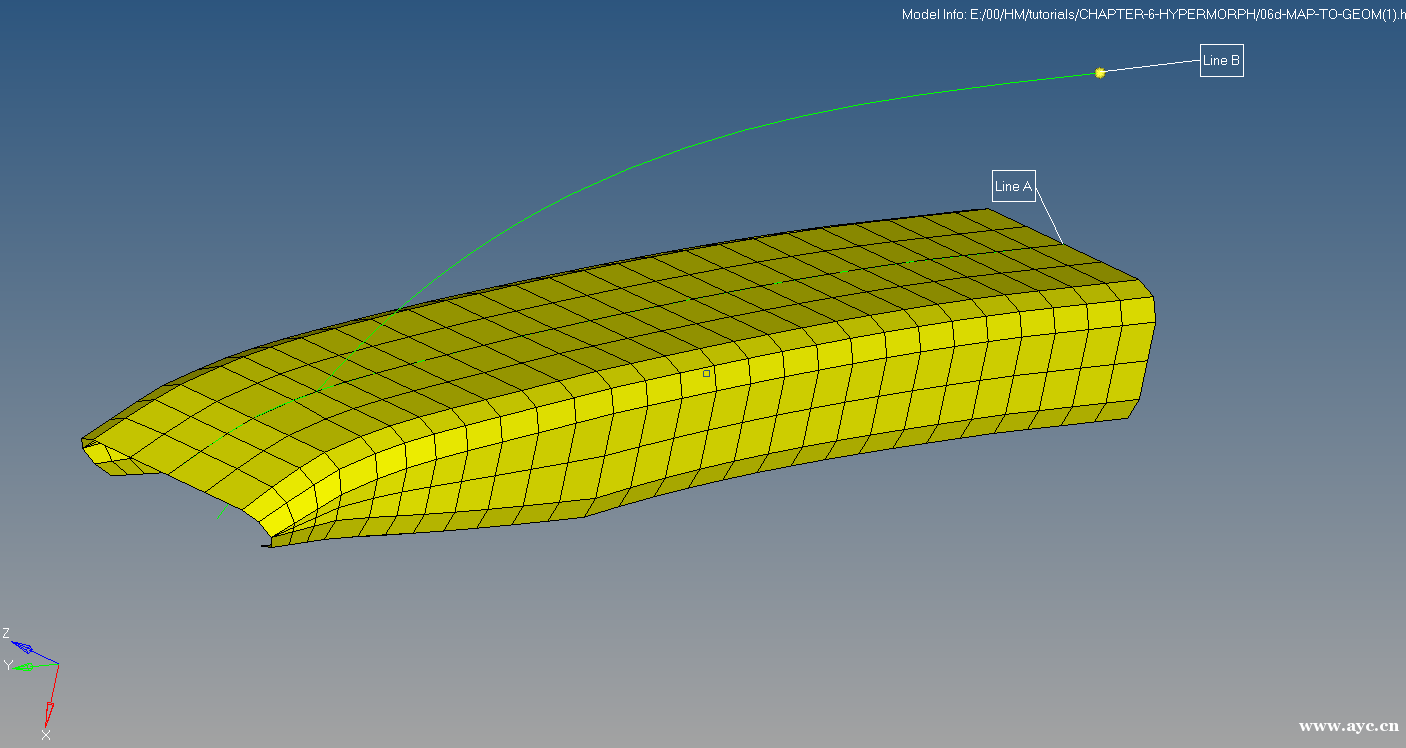Open the www.ayc.cn watermark link
This screenshot has width=1406, height=748.
(1348, 726)
